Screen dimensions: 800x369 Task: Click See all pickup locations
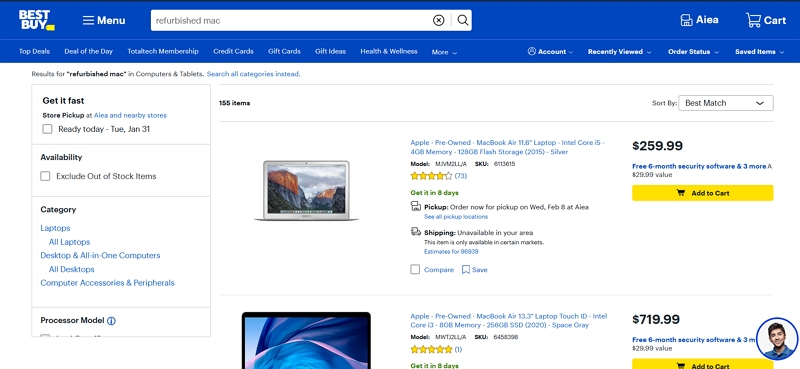[456, 217]
